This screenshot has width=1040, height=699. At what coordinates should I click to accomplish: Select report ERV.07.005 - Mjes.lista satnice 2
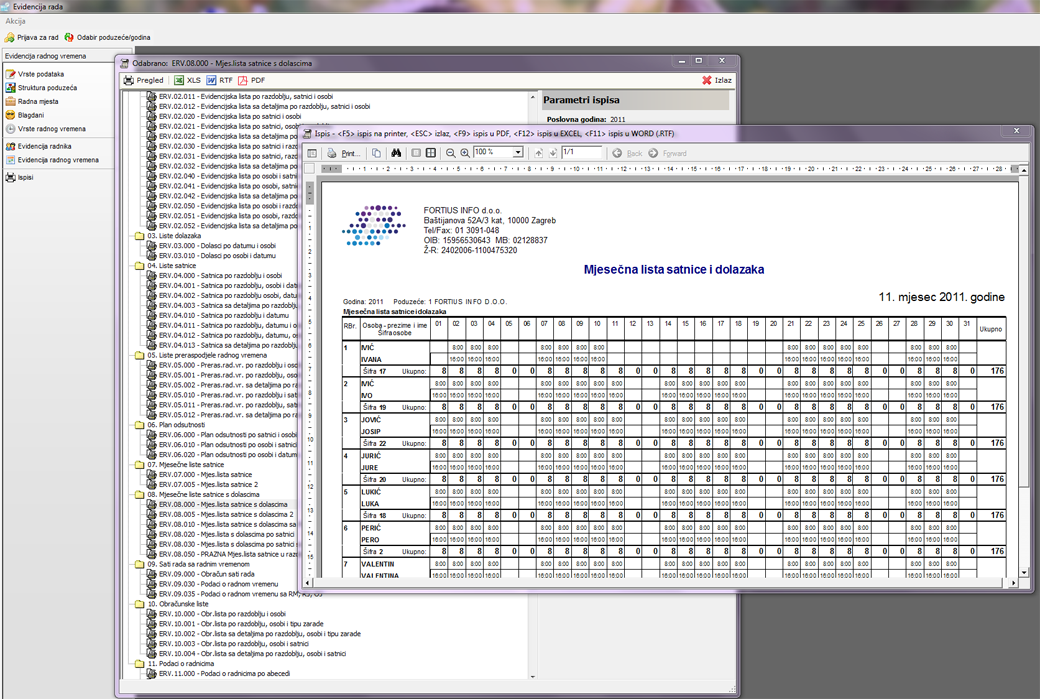coord(208,484)
